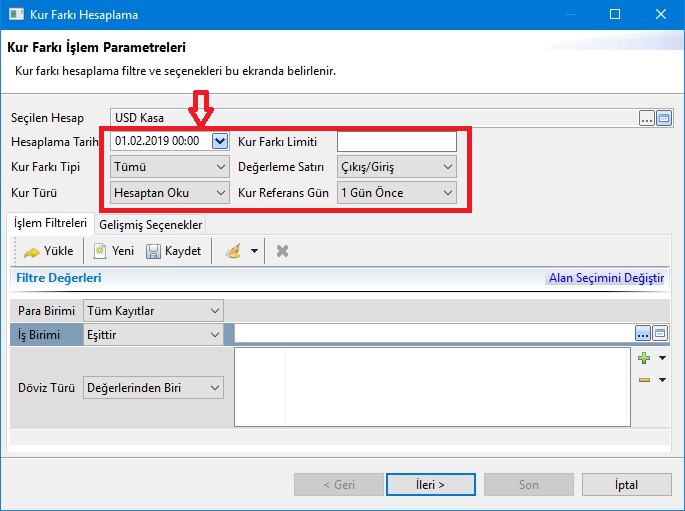This screenshot has height=511, width=685.
Task: Click the window icon next to İş Birimi field
Action: click(x=660, y=334)
